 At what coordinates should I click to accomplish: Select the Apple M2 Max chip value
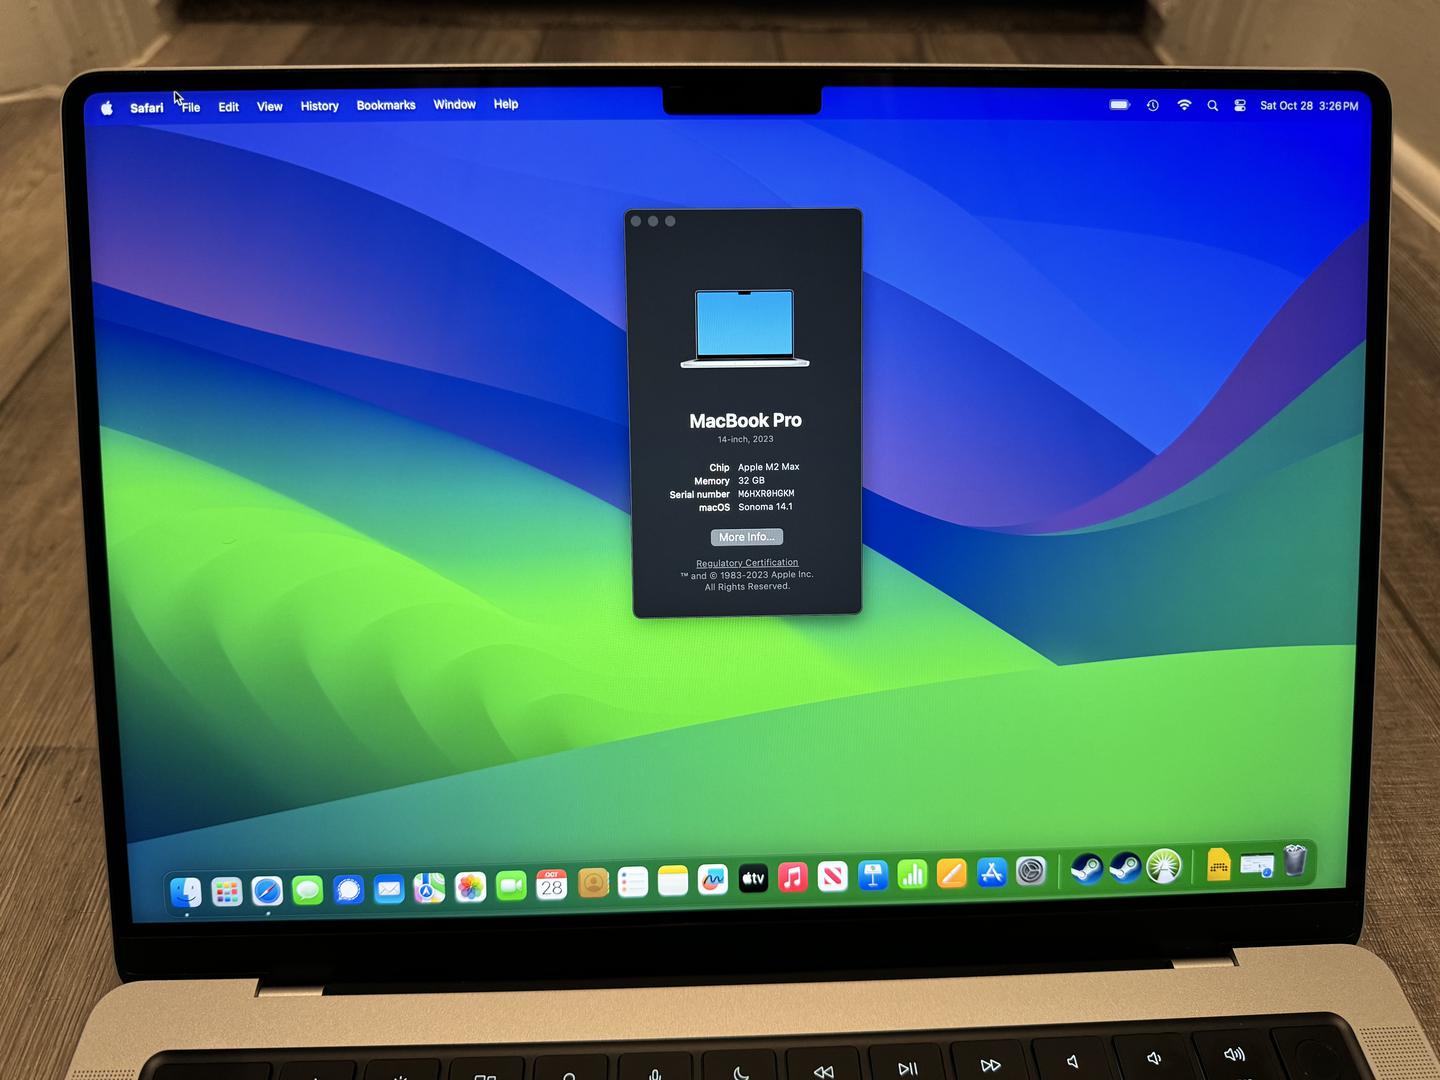click(769, 467)
